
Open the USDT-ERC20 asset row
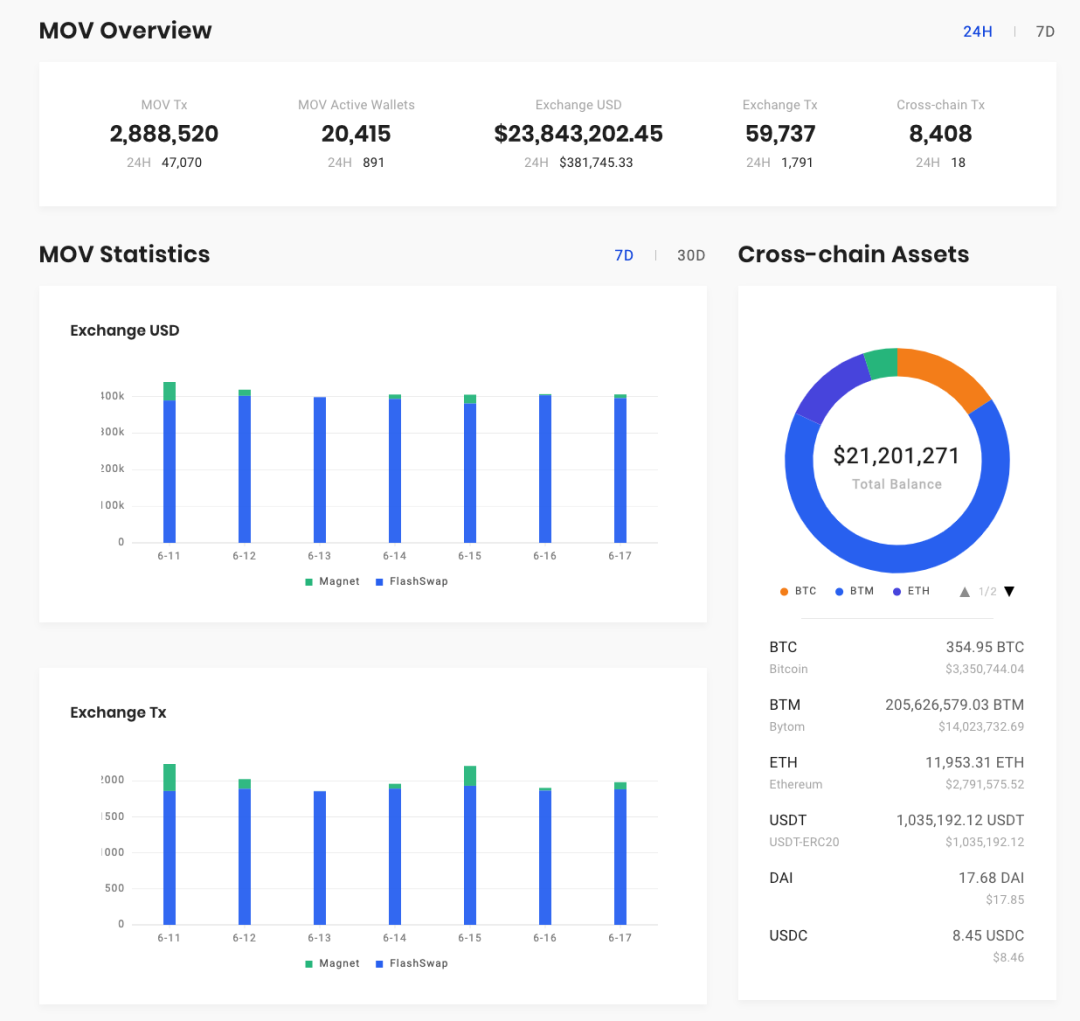pyautogui.click(x=896, y=830)
